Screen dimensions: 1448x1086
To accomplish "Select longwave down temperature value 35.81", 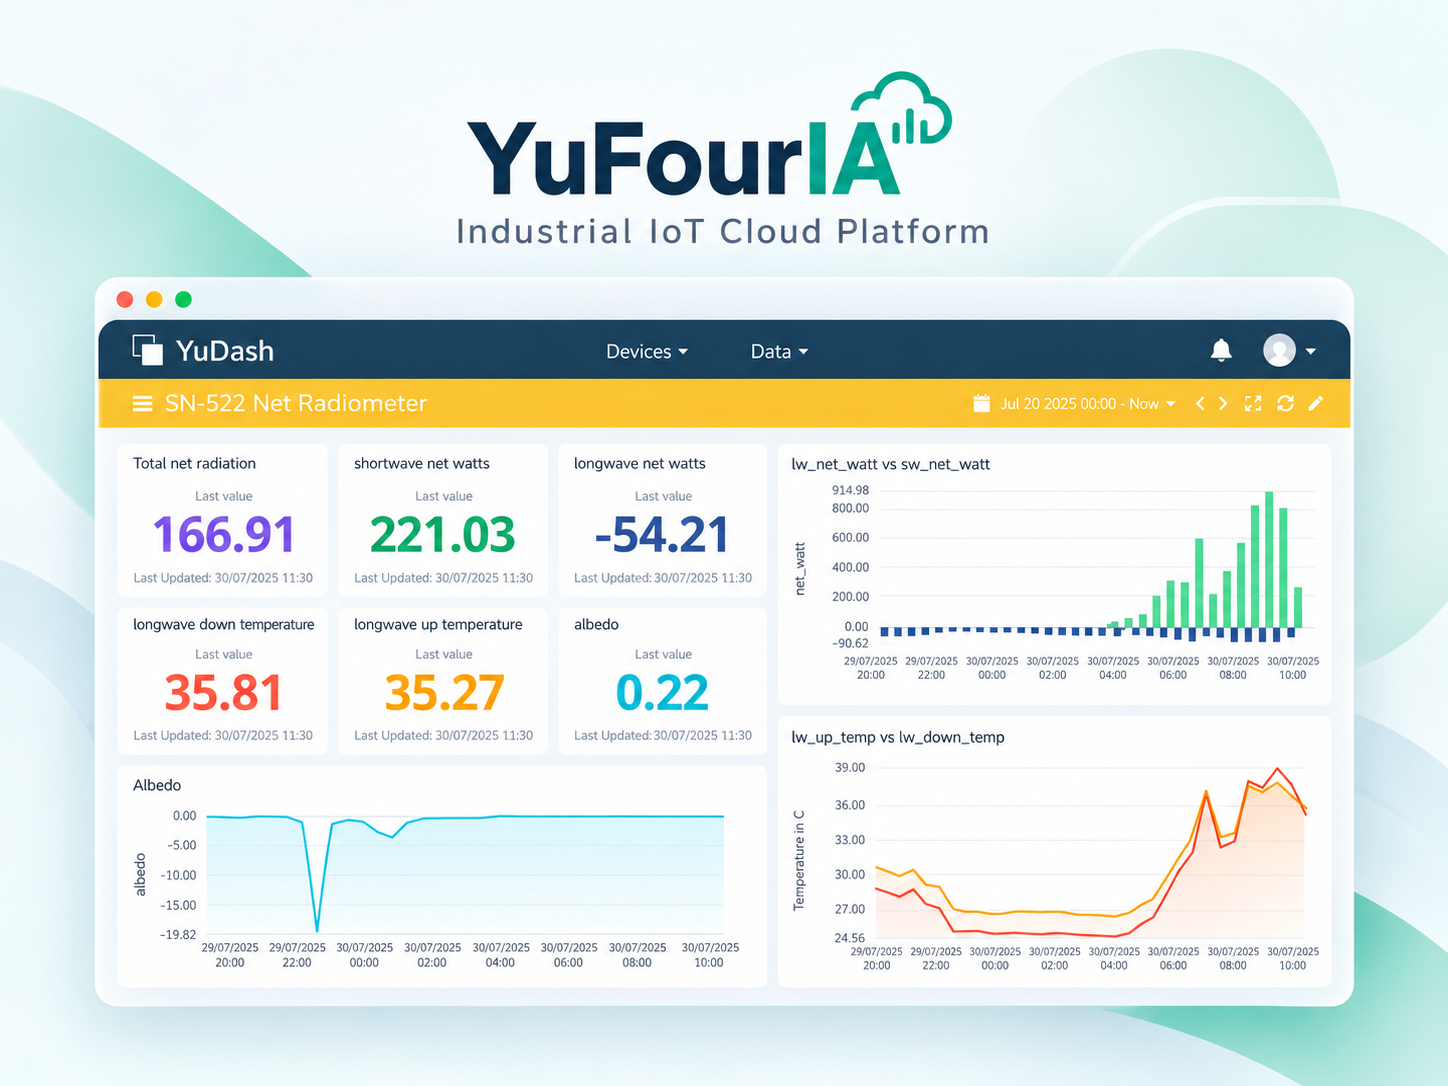I will (224, 693).
